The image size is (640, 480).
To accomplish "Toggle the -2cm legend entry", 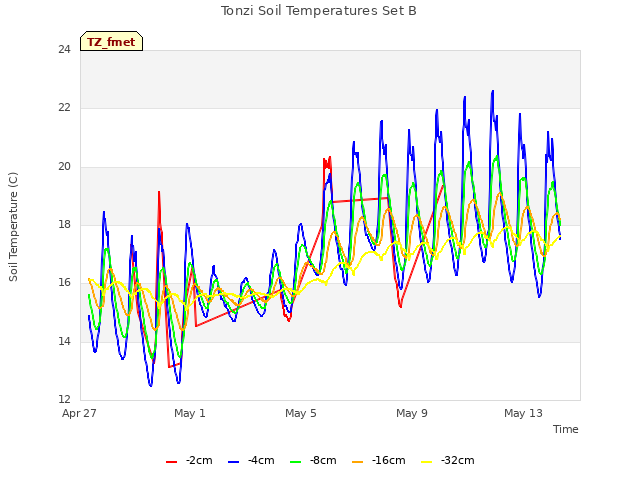I will coord(189,461).
